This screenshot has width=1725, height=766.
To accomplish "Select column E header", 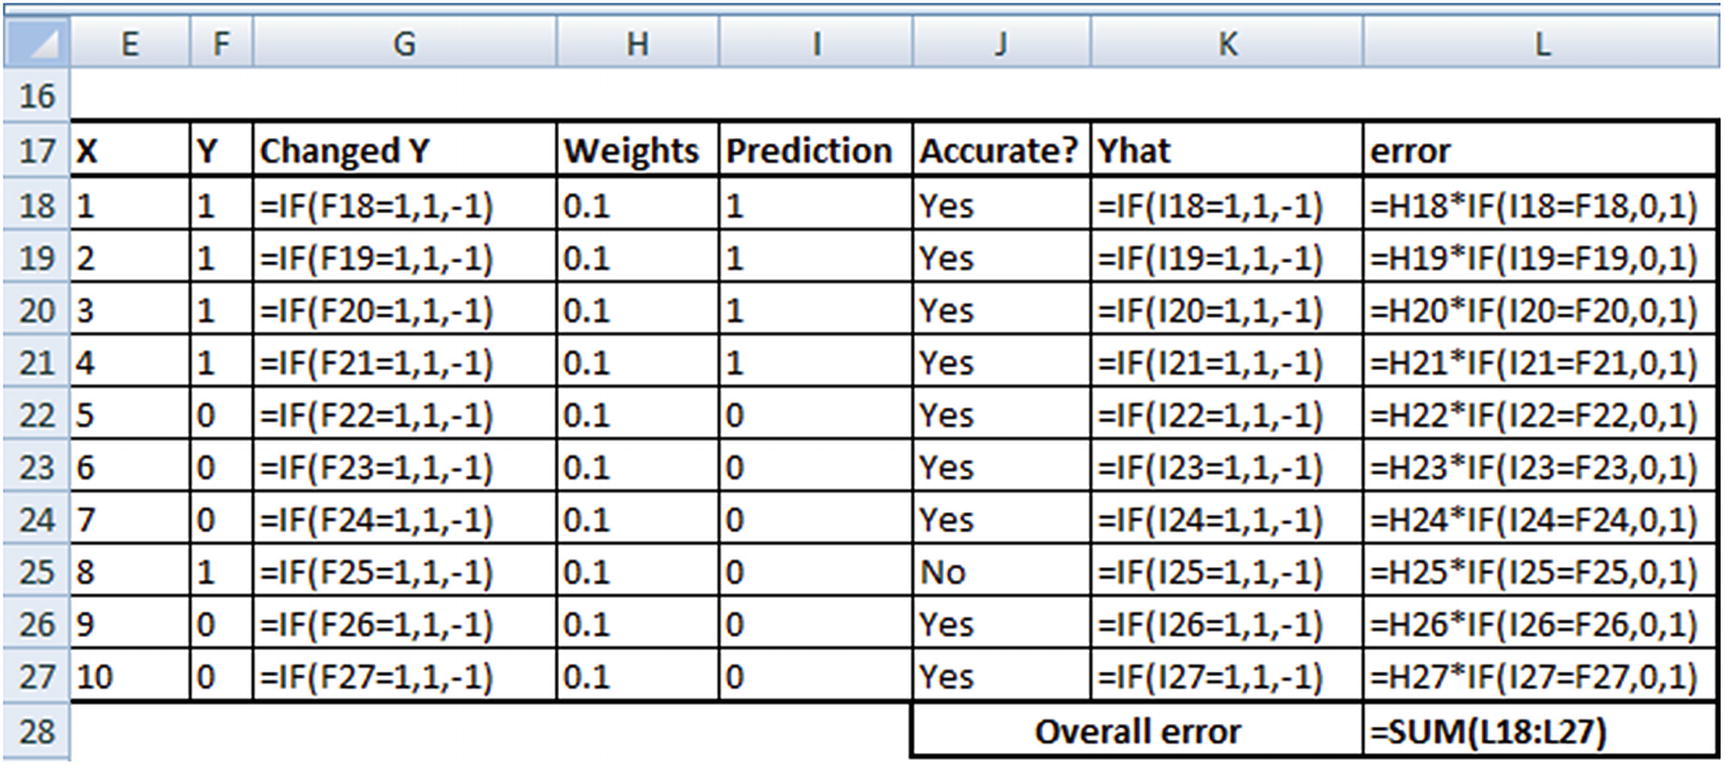I will click(x=129, y=44).
